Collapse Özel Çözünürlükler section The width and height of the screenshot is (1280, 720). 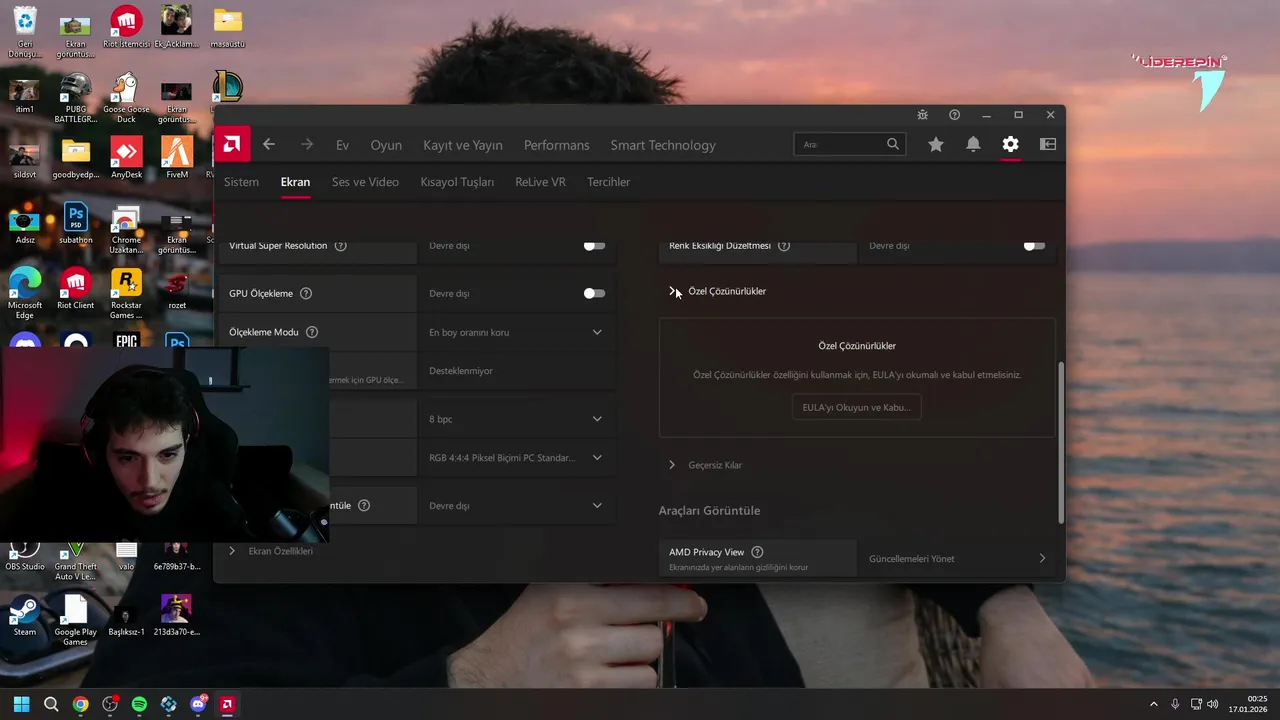coord(672,291)
